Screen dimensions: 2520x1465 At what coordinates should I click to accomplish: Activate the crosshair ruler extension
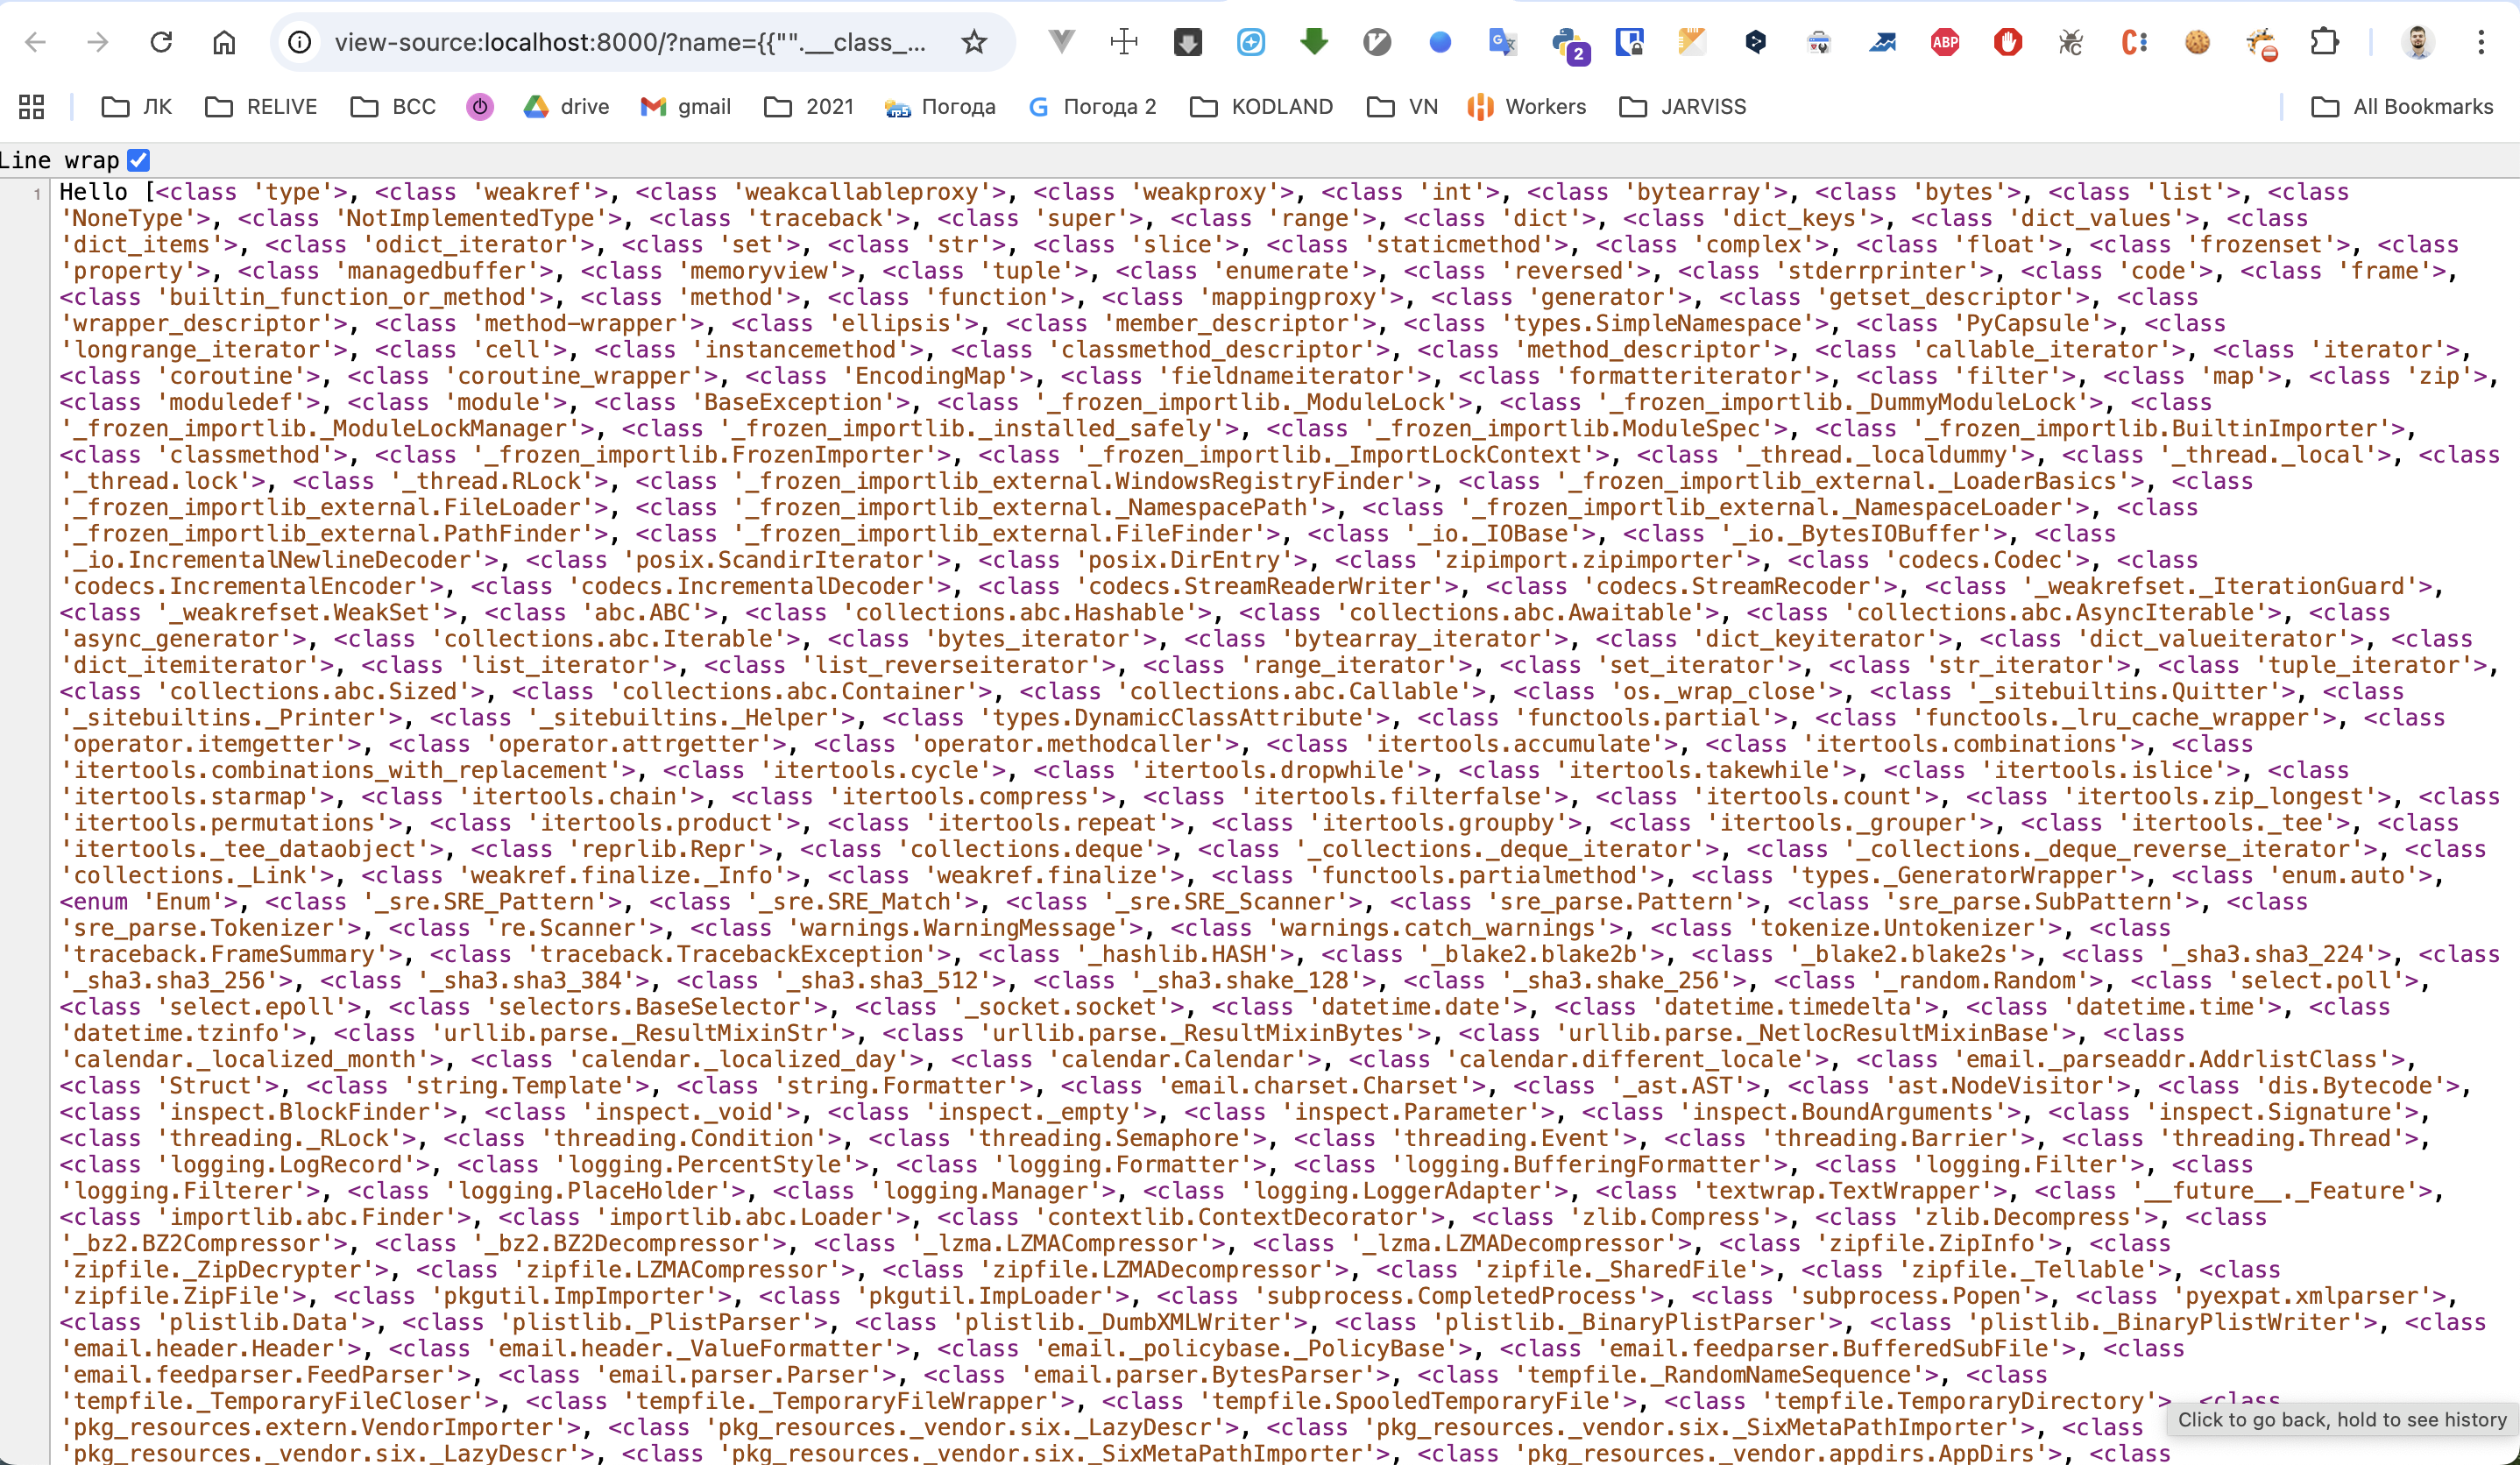(x=1124, y=42)
